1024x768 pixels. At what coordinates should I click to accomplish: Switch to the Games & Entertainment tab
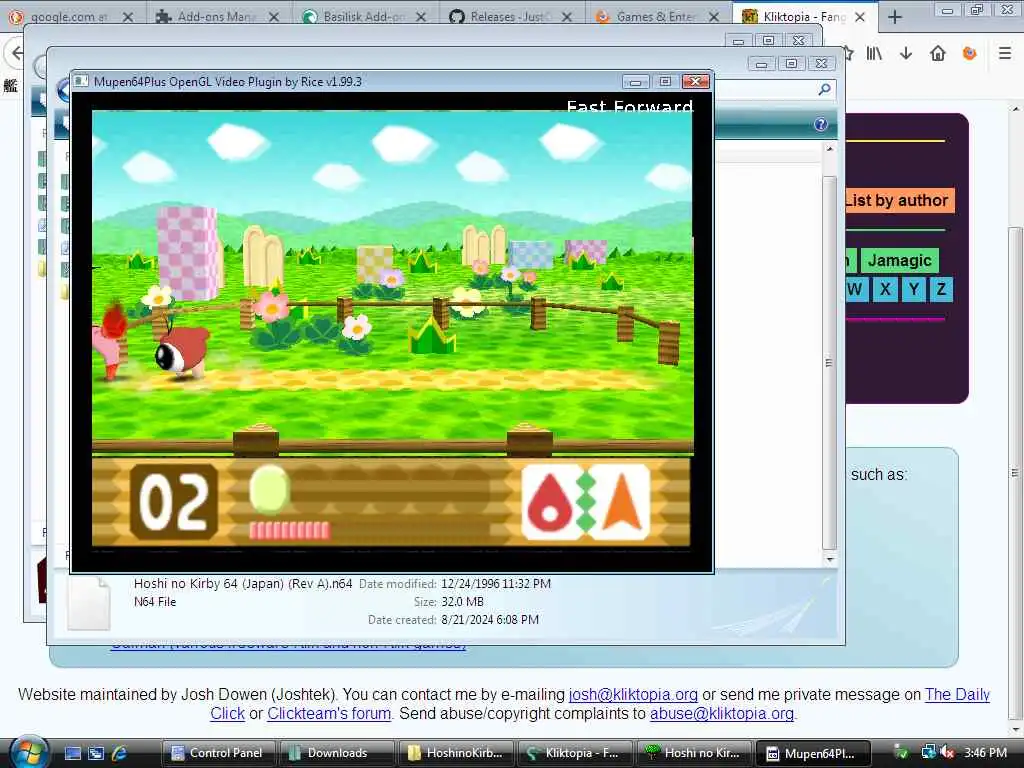655,16
